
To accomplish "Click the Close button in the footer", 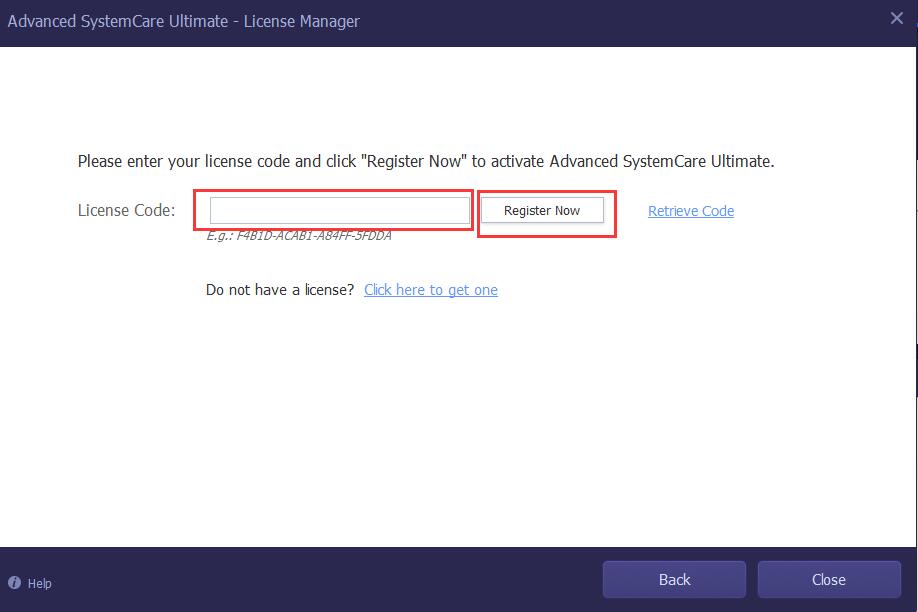I will coord(829,580).
